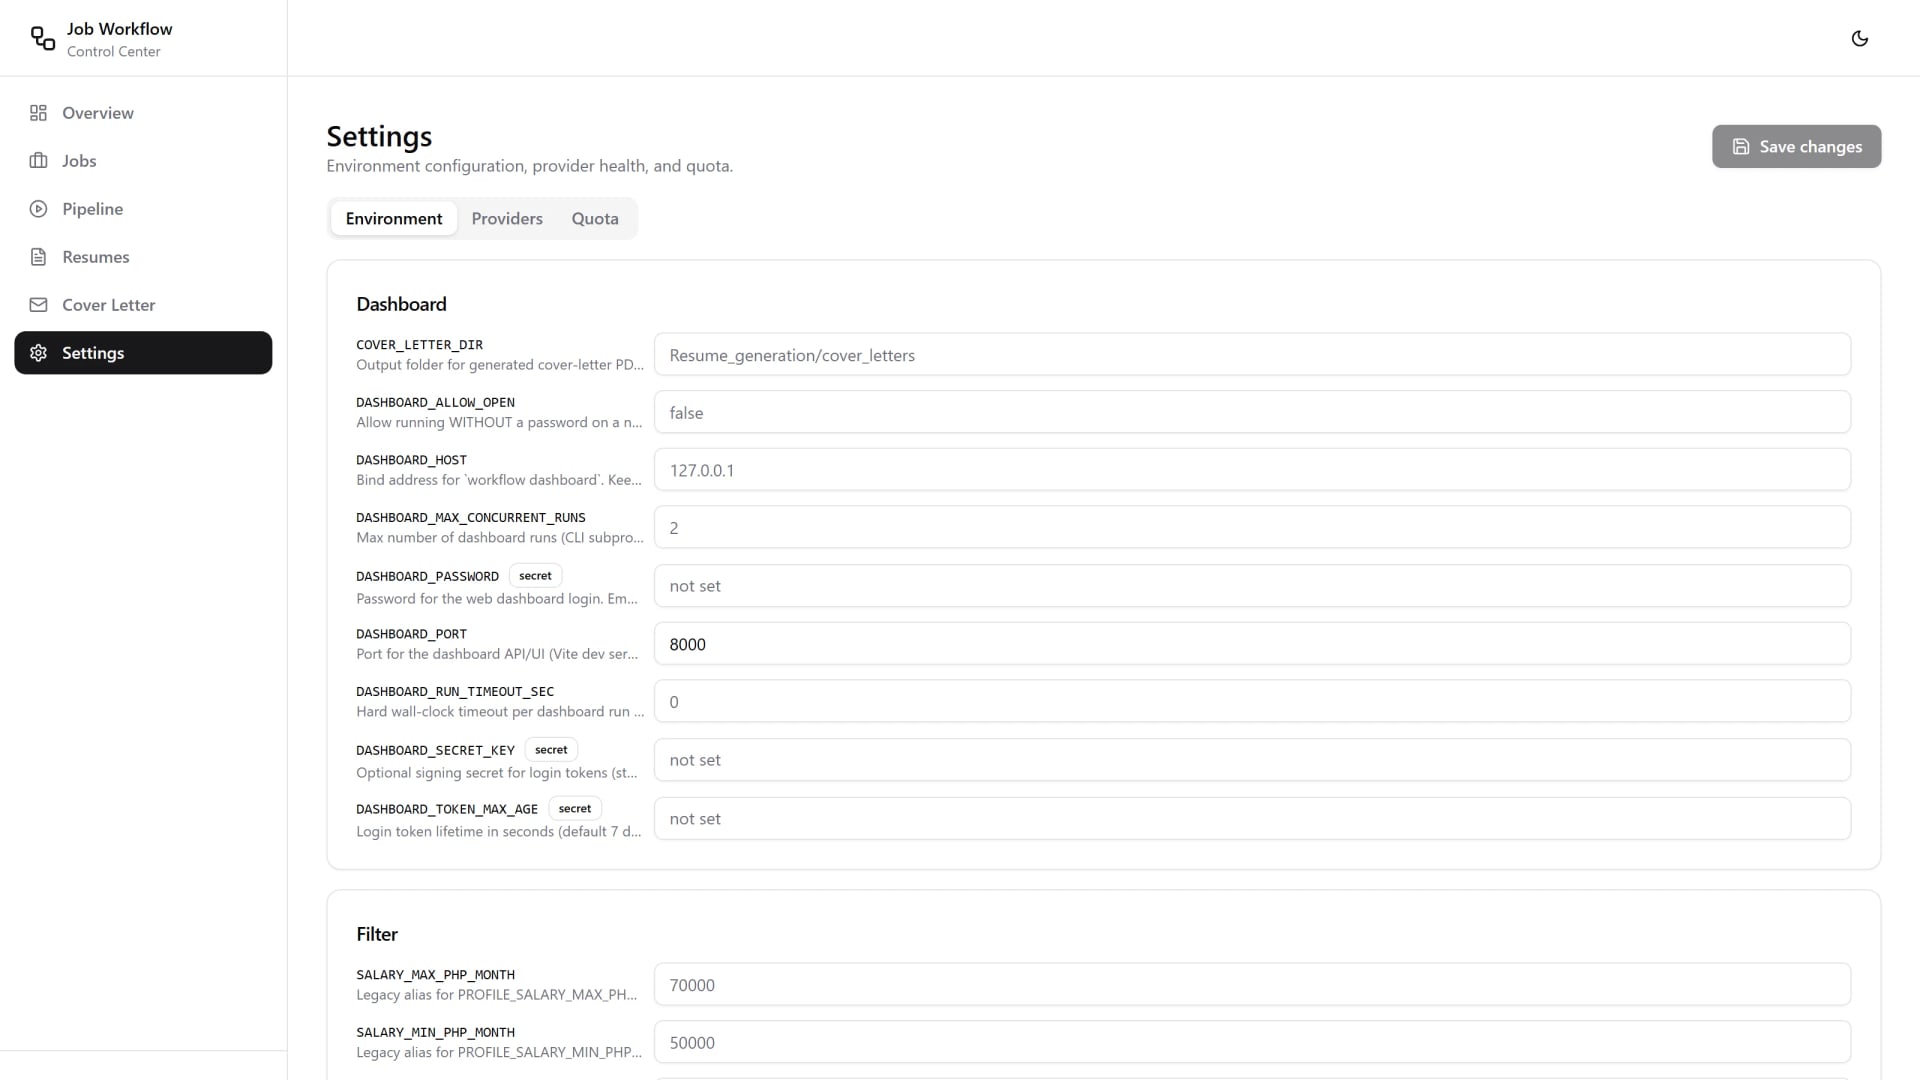
Task: Click the secret badge beside DASHBOARD_TOKEN_MAX_AGE
Action: 575,809
